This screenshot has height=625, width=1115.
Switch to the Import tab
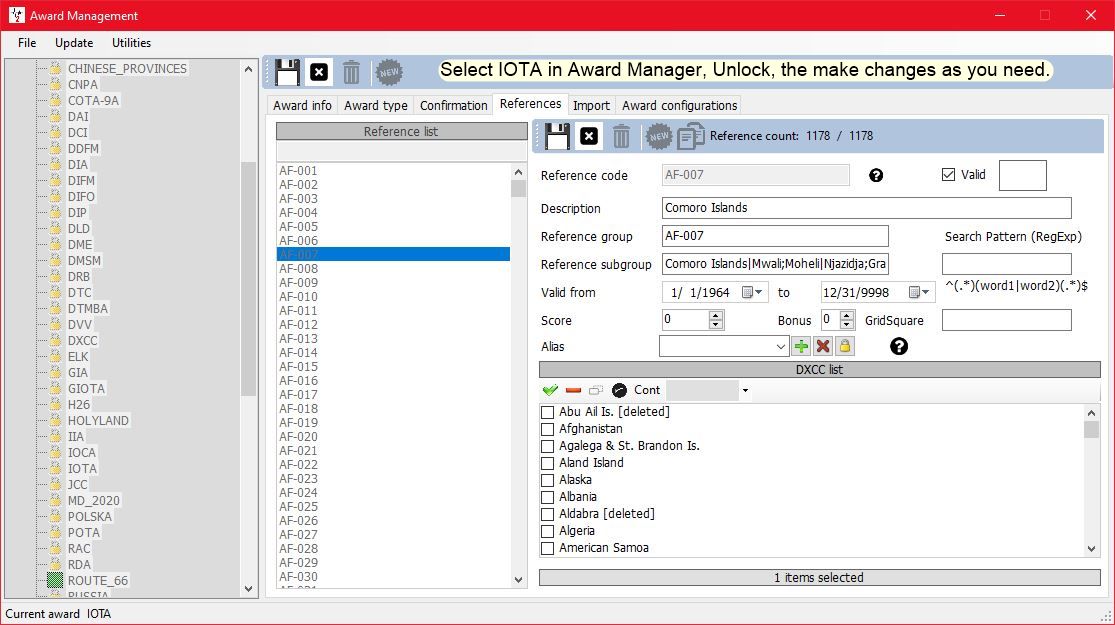[592, 105]
